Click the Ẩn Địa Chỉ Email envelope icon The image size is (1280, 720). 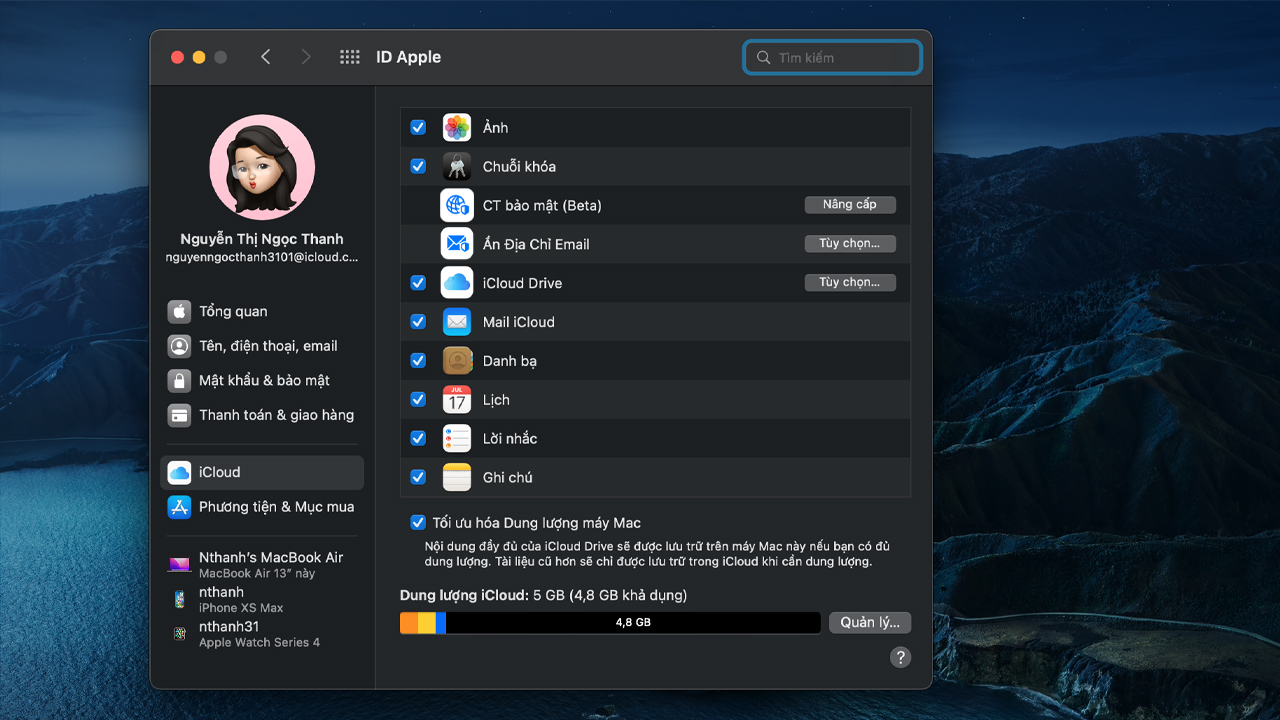point(457,244)
